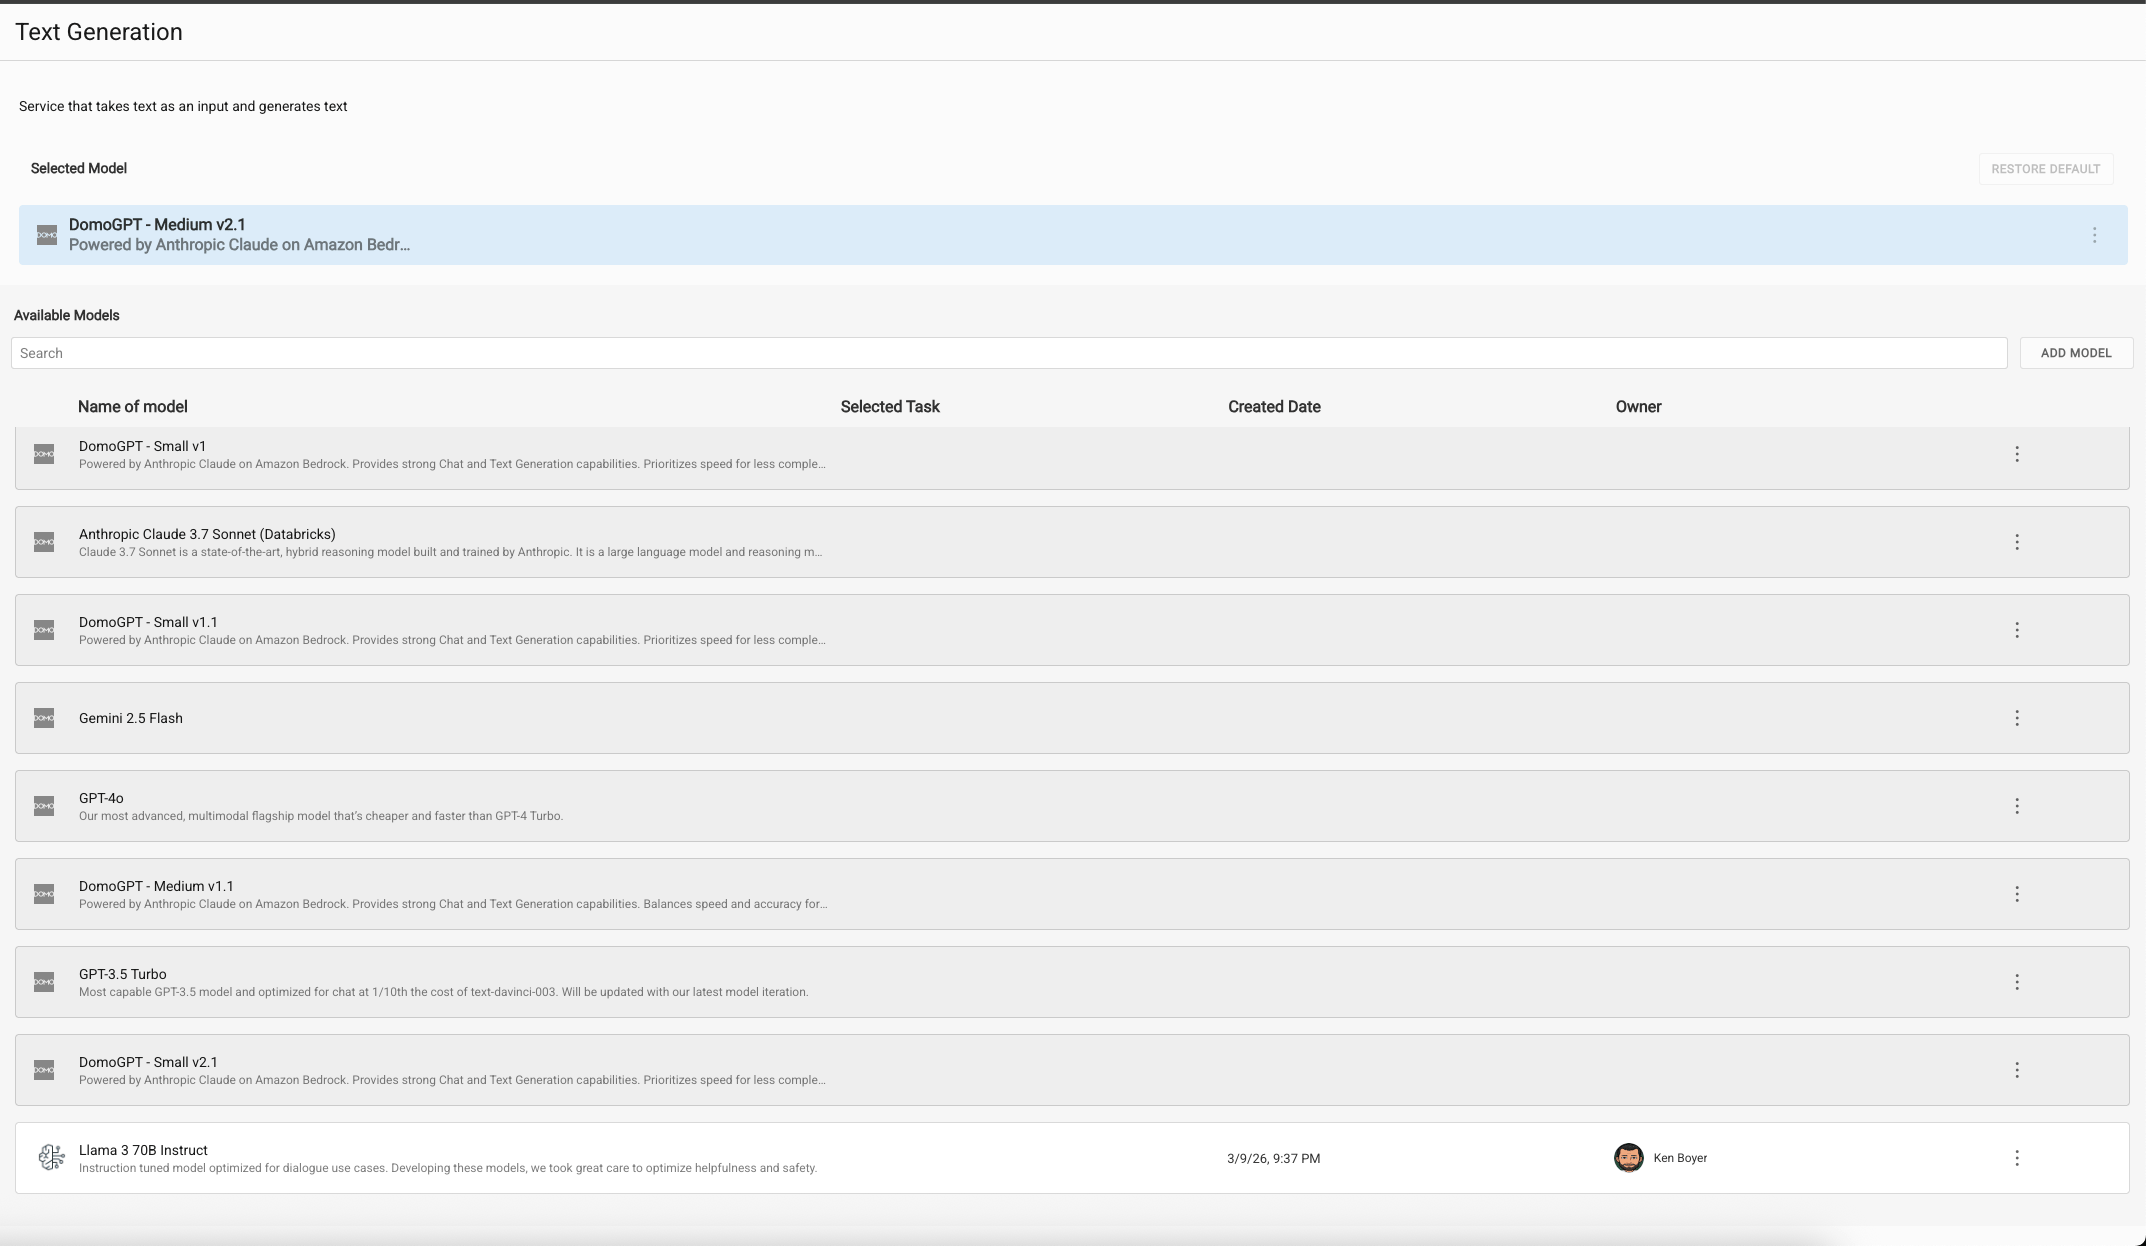Click the Available Models section heading
Viewport: 2146px width, 1246px height.
[x=67, y=315]
